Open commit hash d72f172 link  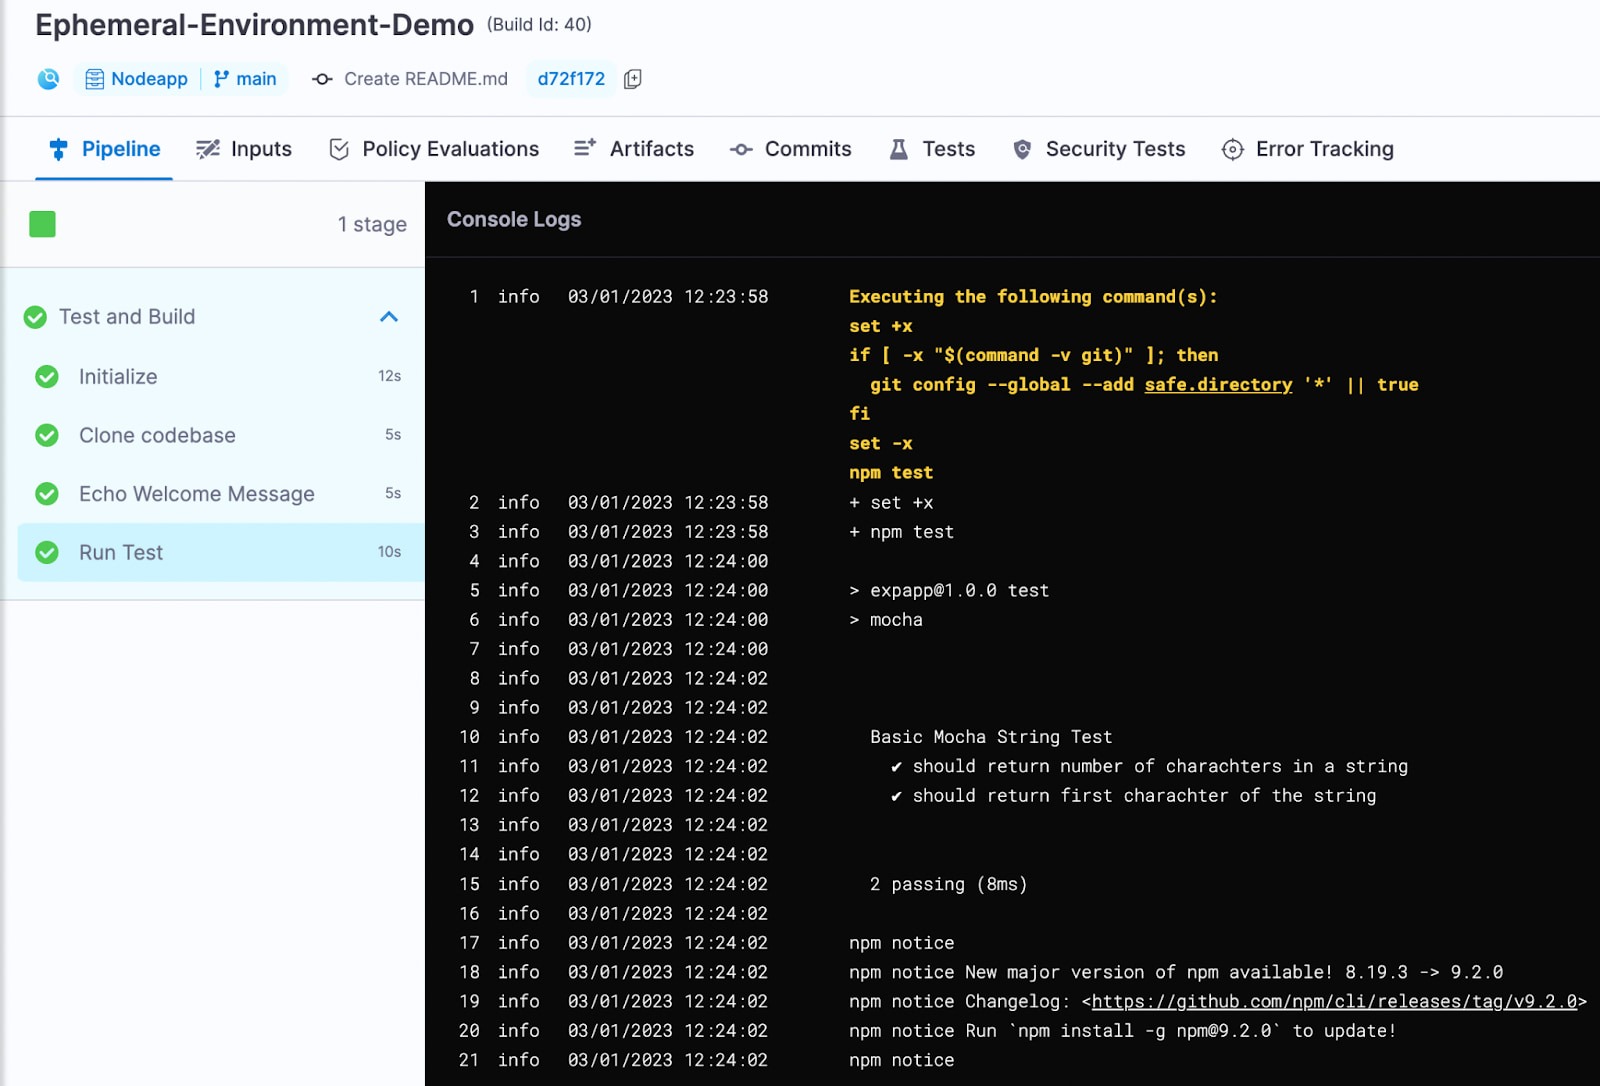(x=571, y=79)
